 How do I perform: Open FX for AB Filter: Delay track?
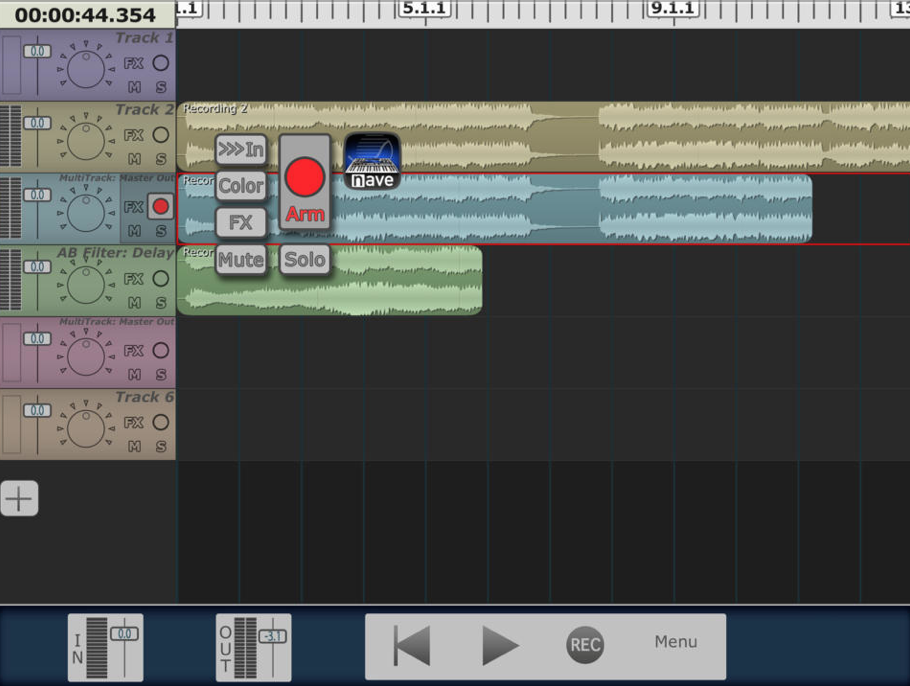tap(133, 279)
